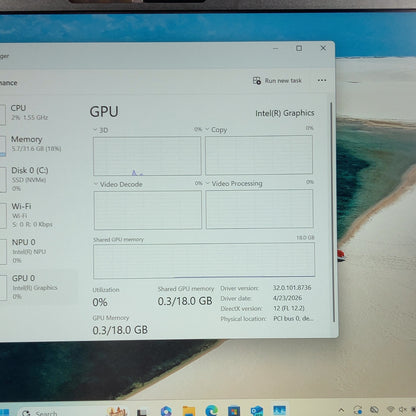
Task: Open the Windows Start menu
Action: tap(4, 412)
